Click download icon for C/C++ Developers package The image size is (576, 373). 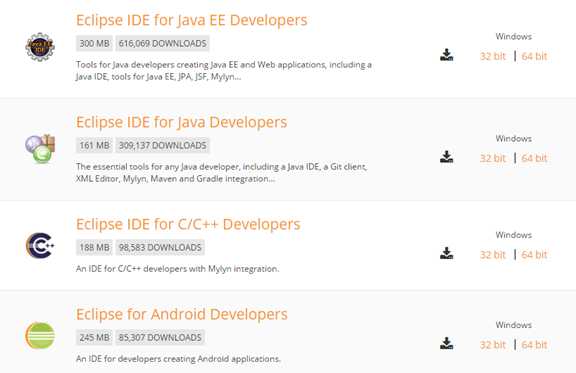tap(446, 253)
